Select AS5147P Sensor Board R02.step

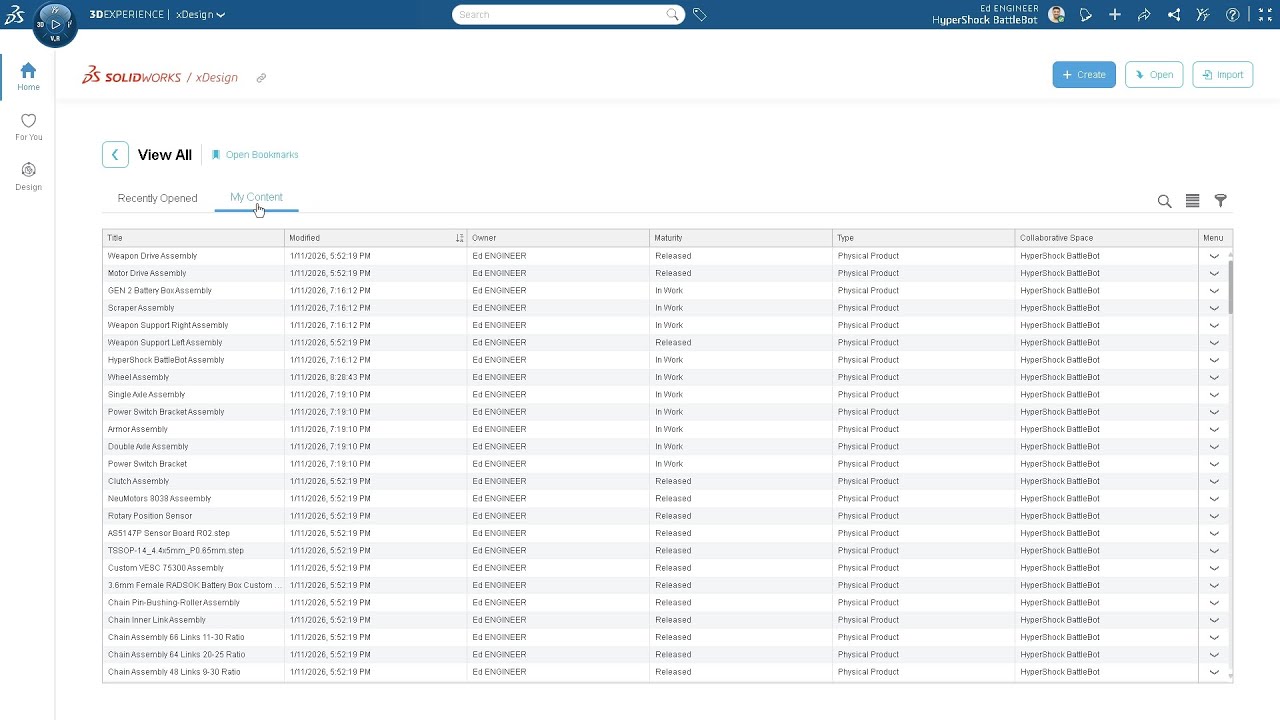click(x=168, y=533)
